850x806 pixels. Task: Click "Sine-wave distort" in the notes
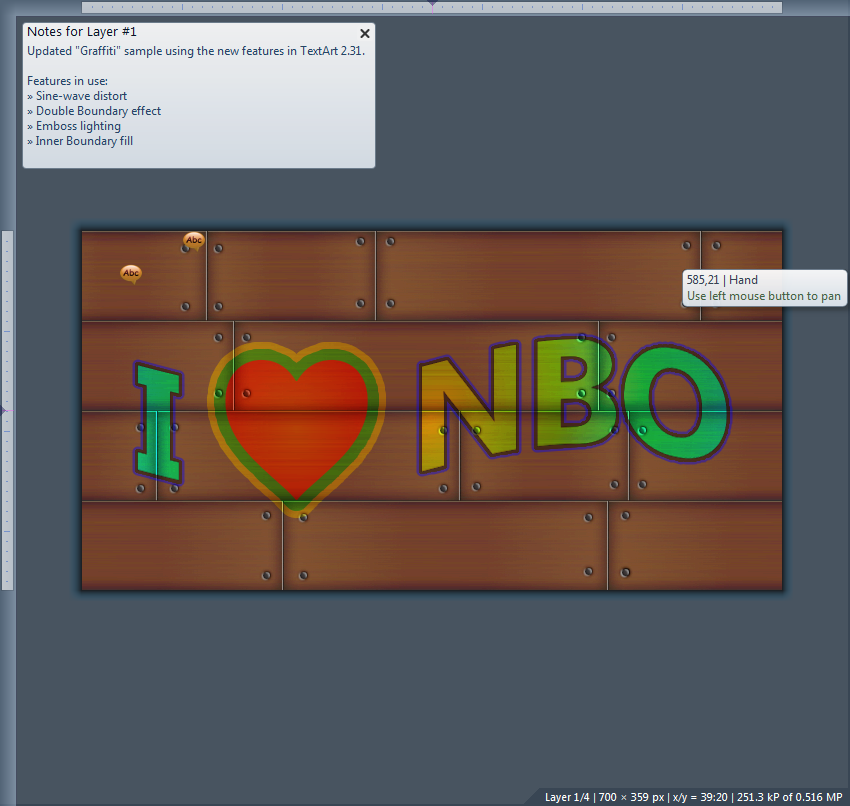point(81,96)
